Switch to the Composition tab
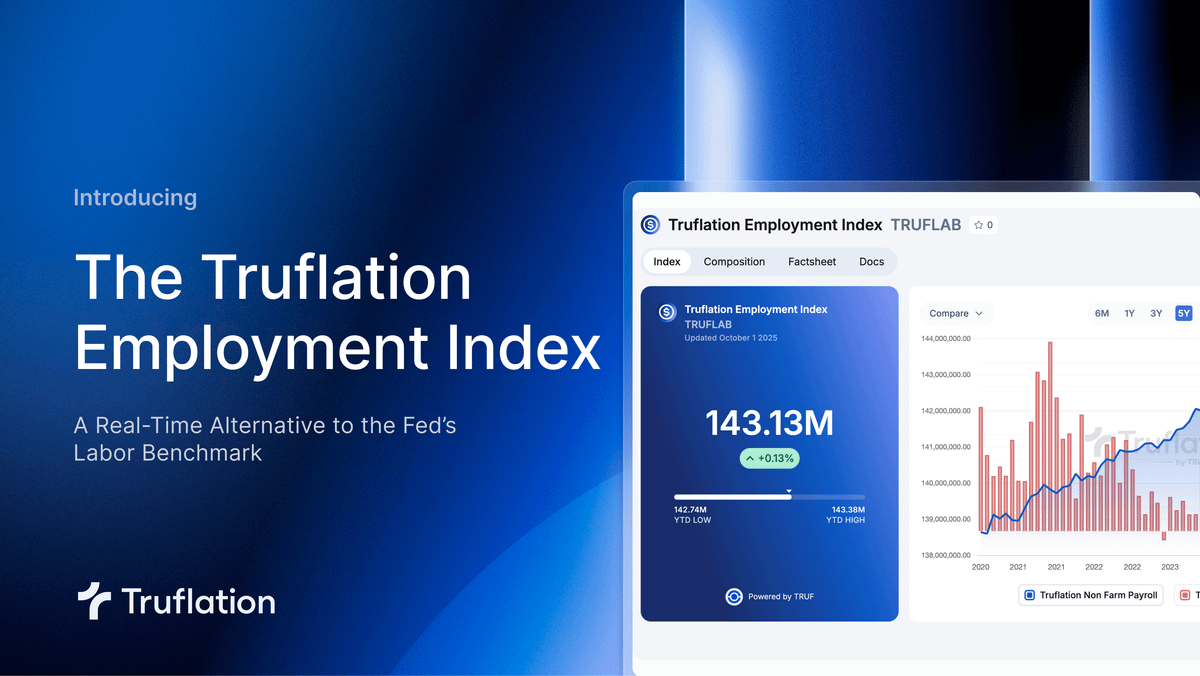1200x676 pixels. click(734, 261)
